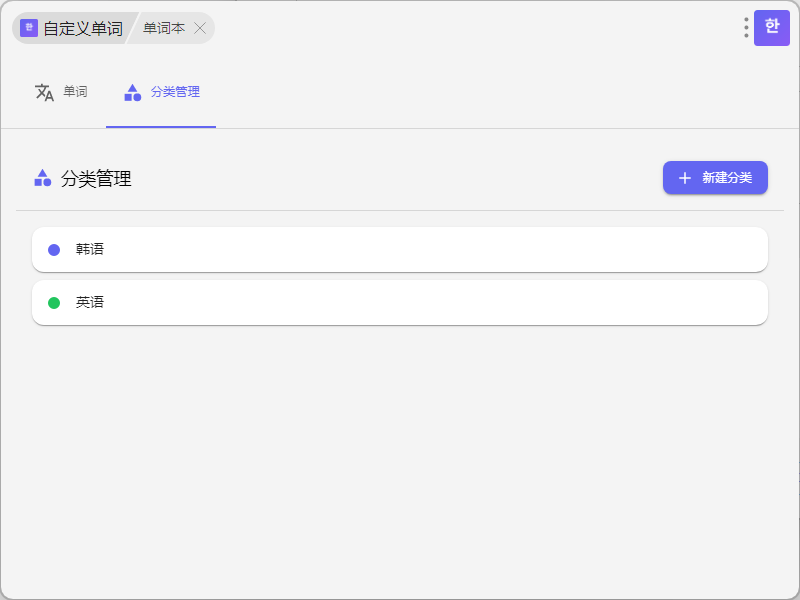Open the 韩语 category row
The image size is (800, 600).
tap(400, 249)
